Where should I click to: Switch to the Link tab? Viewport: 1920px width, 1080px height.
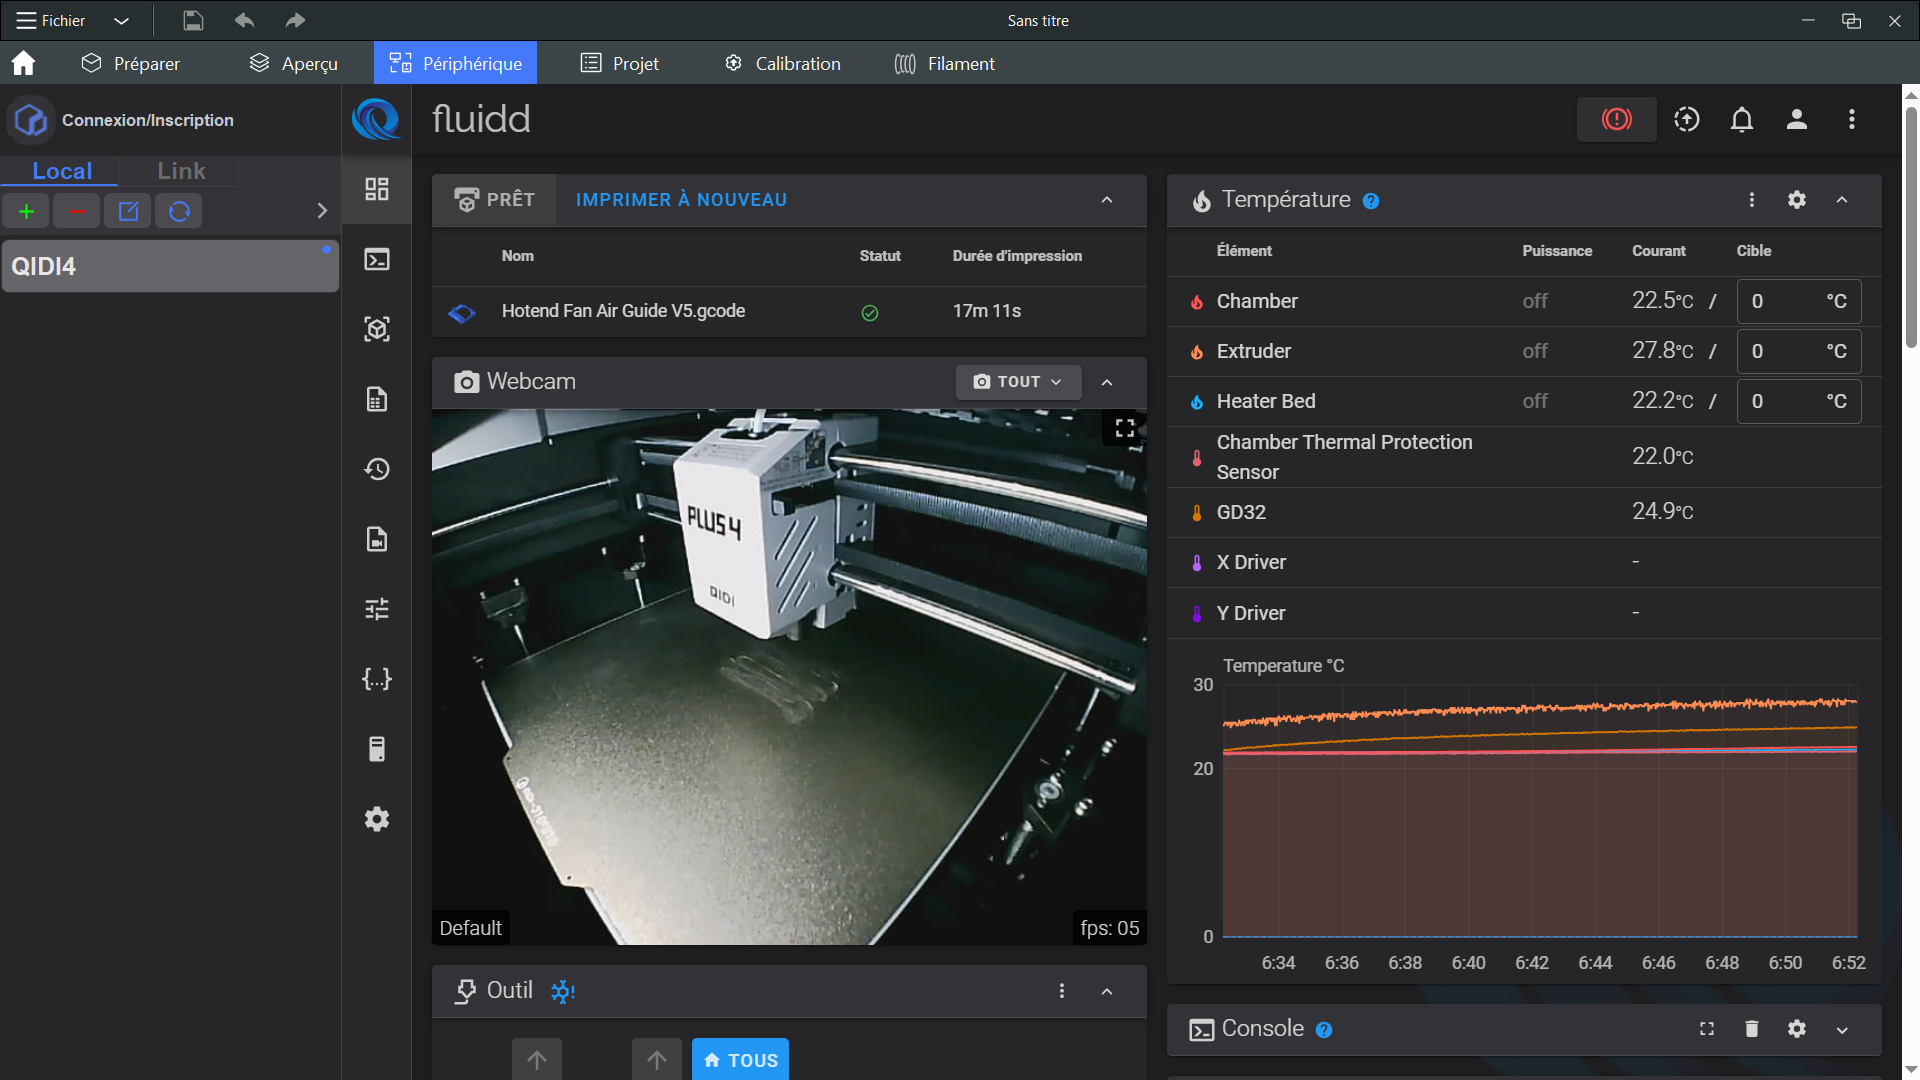pos(181,171)
